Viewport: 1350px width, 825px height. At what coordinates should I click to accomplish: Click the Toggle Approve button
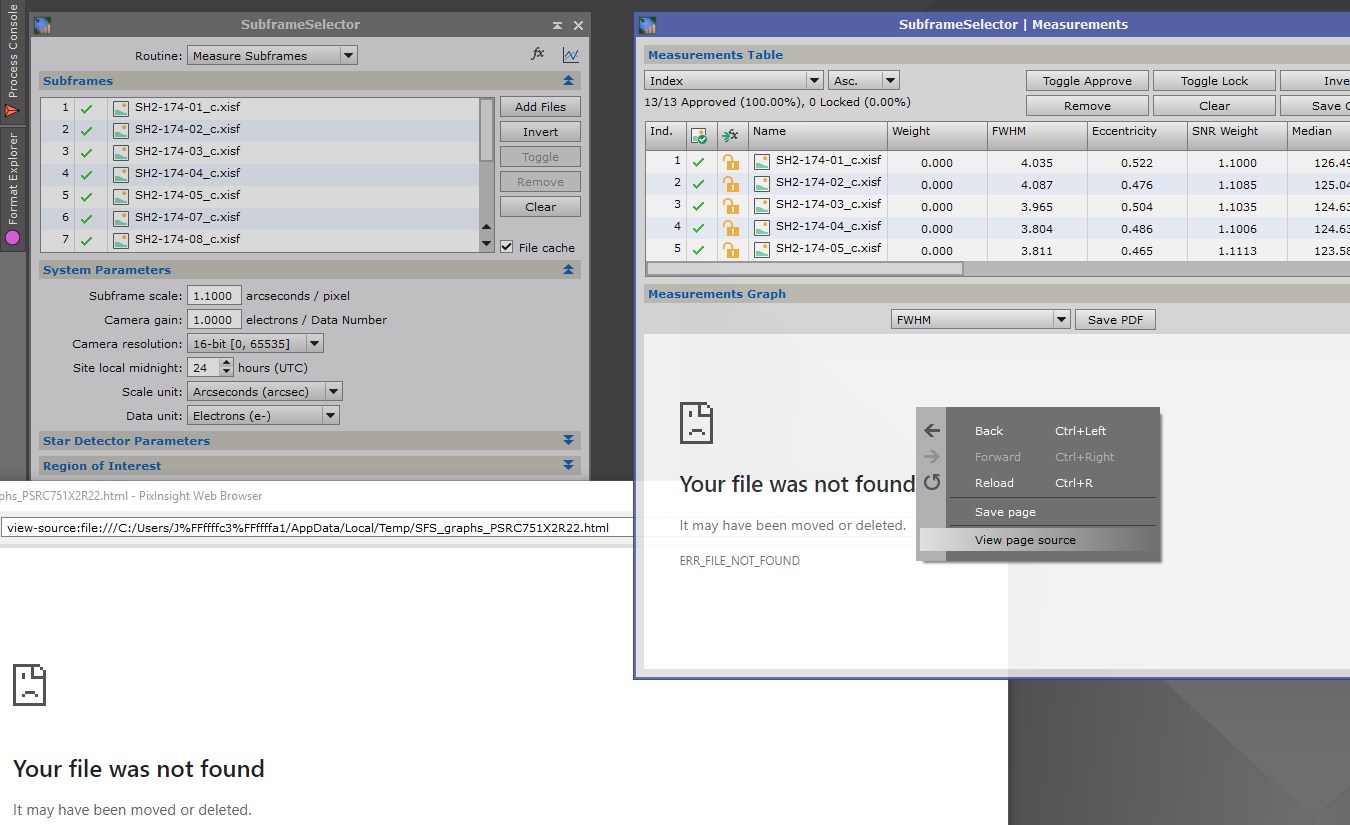coord(1087,81)
